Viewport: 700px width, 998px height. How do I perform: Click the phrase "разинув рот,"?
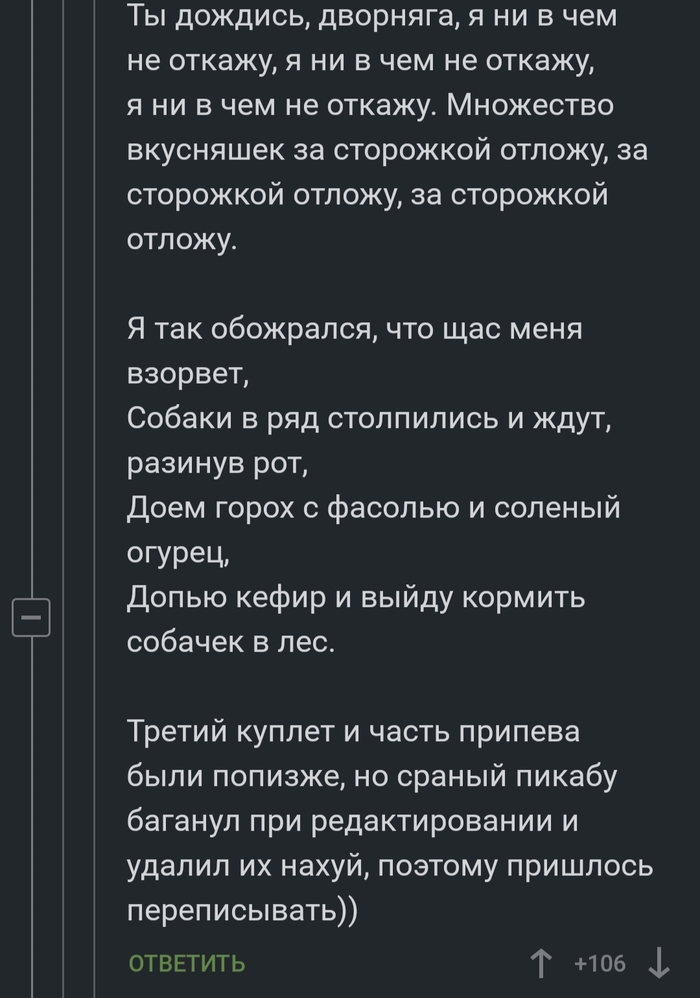pos(220,464)
